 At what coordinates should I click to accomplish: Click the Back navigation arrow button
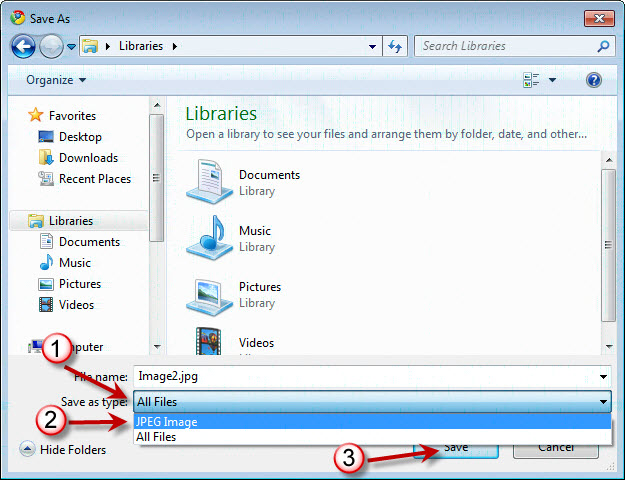tap(23, 46)
